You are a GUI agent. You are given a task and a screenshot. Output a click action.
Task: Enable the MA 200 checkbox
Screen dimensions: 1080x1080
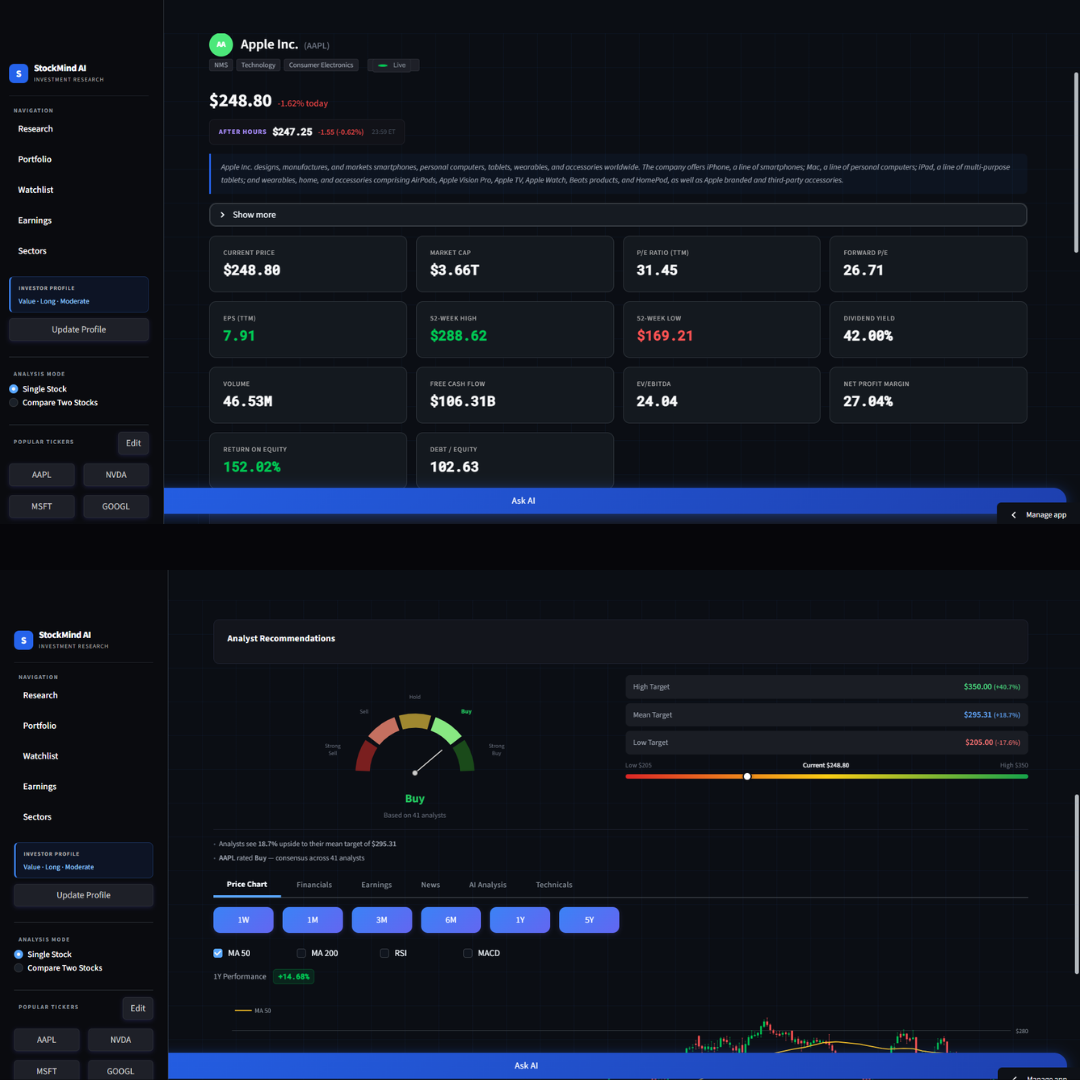[x=300, y=953]
